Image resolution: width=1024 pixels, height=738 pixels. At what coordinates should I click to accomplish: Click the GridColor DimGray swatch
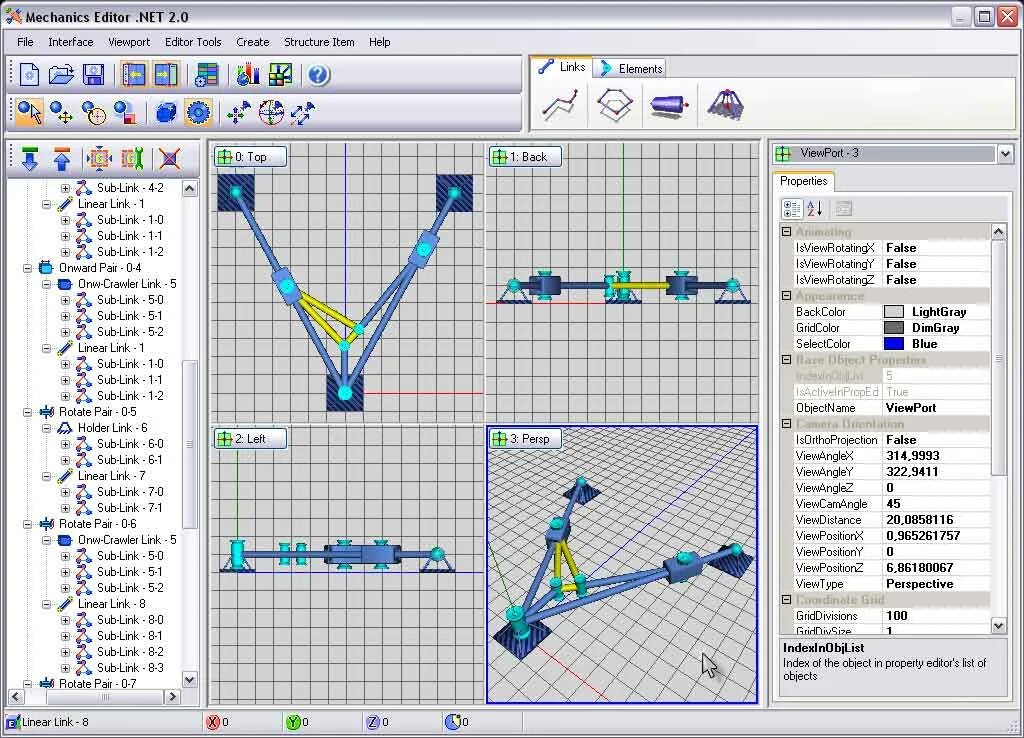tap(894, 328)
